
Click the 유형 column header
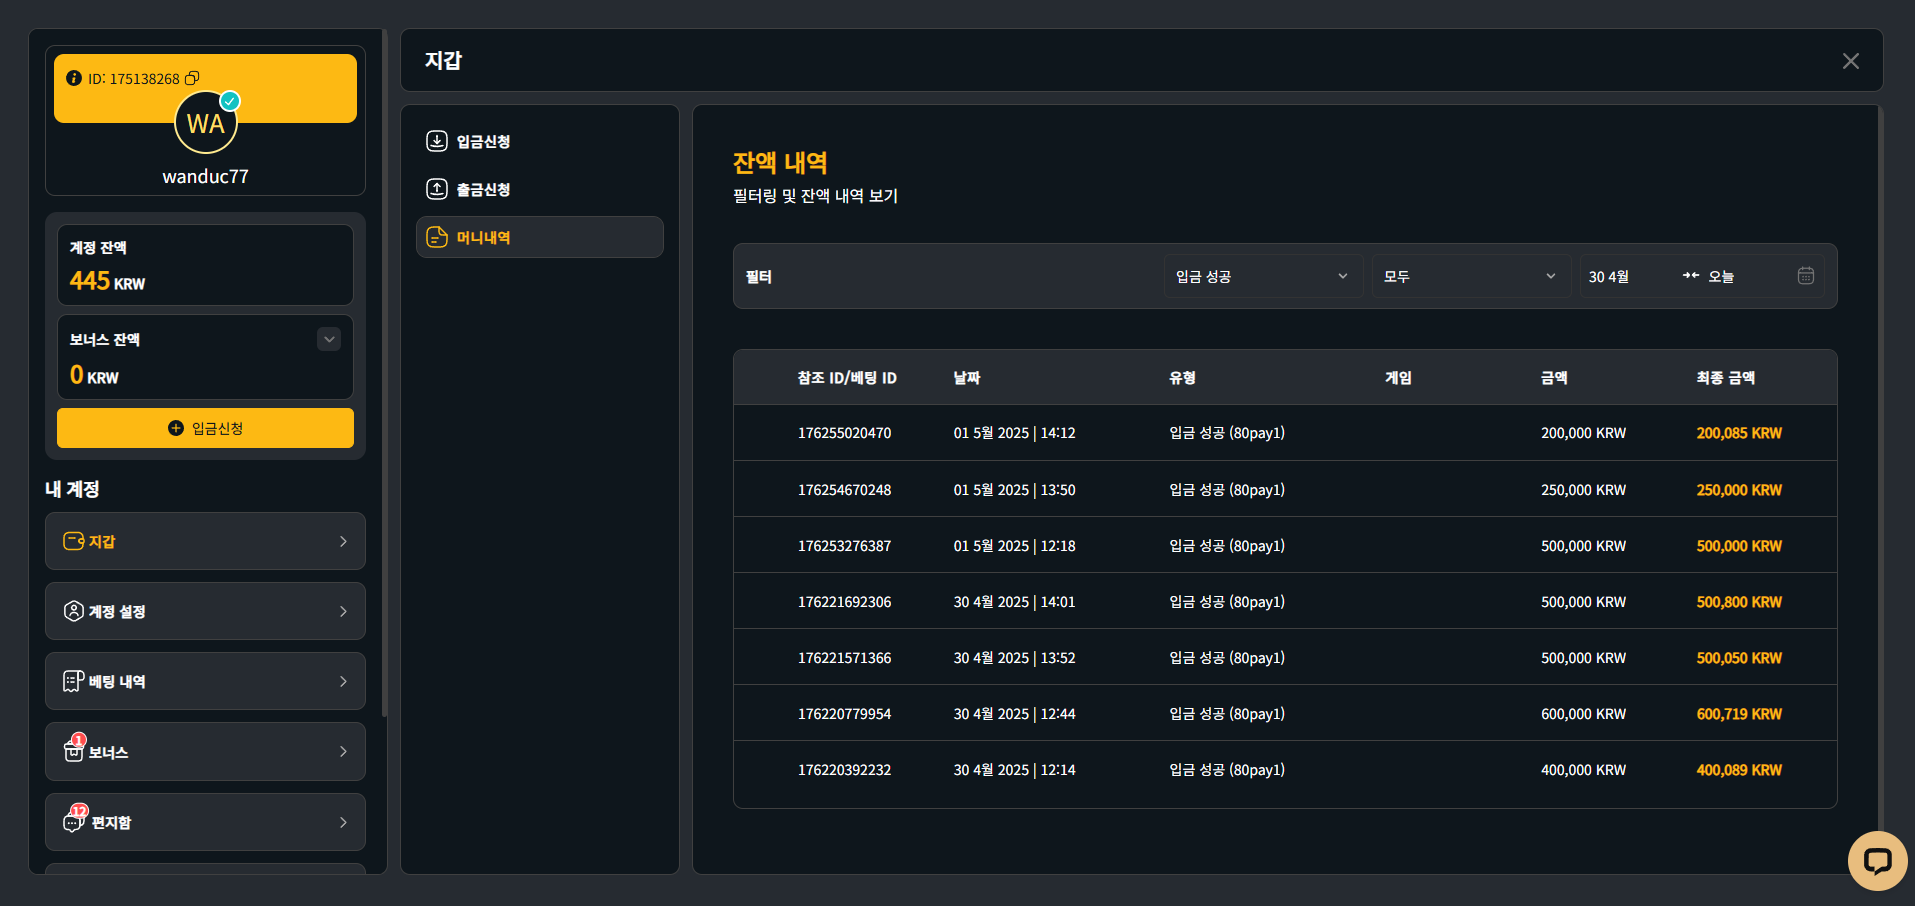click(1183, 378)
